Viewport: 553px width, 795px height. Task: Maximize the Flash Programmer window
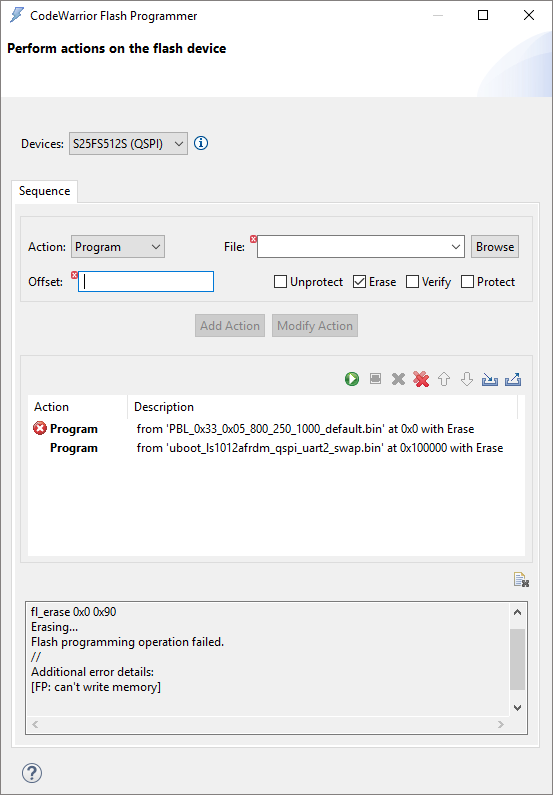483,15
